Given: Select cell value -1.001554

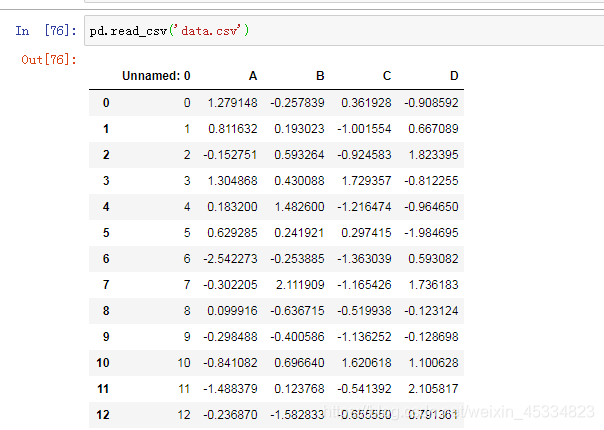Looking at the screenshot, I should click(x=364, y=129).
